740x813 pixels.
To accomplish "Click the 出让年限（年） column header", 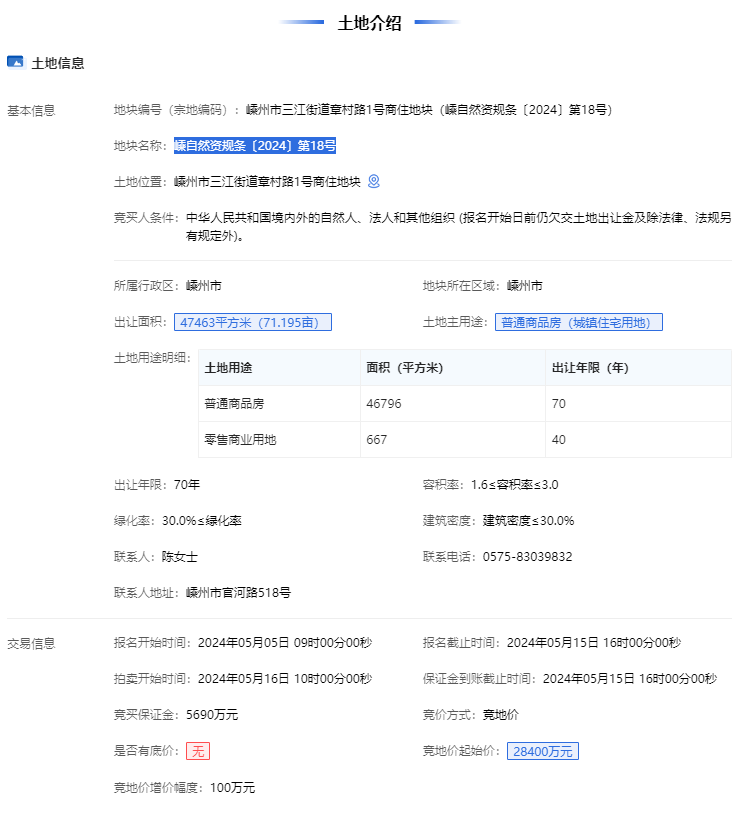I will 590,368.
